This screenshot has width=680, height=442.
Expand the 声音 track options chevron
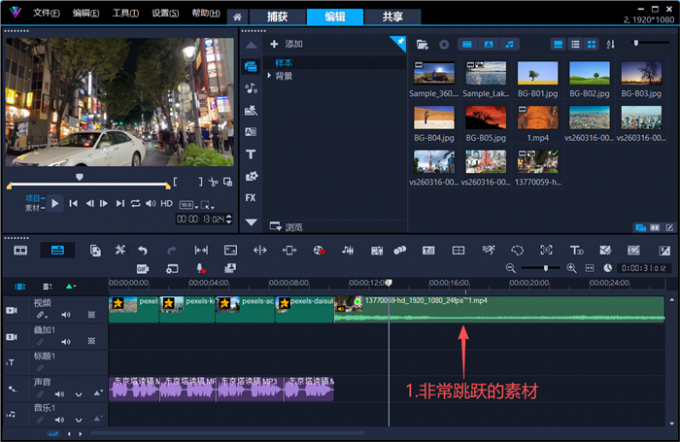[x=78, y=395]
